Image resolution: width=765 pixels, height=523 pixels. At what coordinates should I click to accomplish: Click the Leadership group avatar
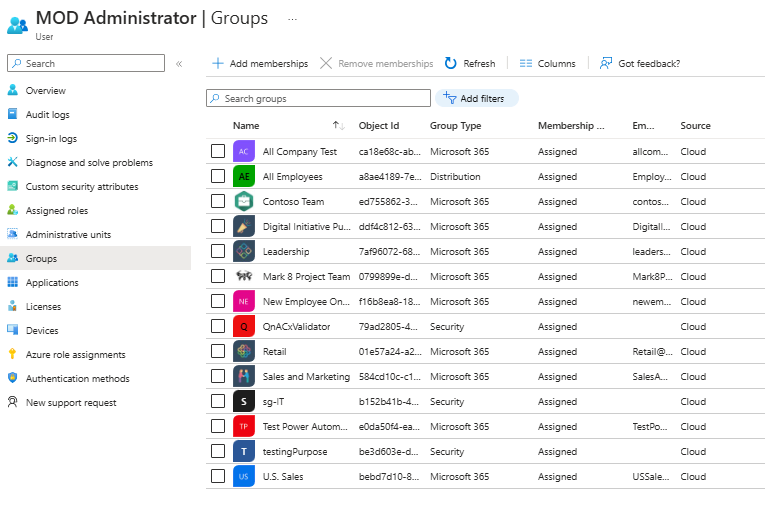(244, 251)
